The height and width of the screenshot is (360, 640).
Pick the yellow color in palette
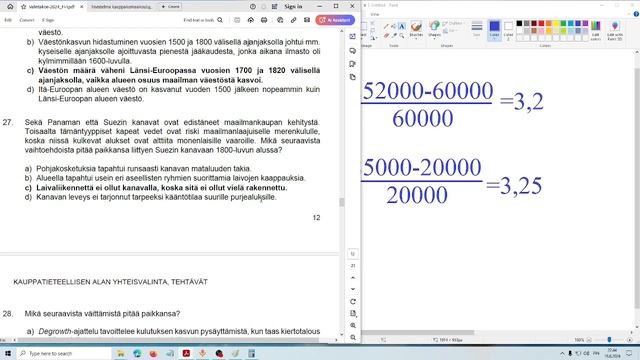coord(556,24)
